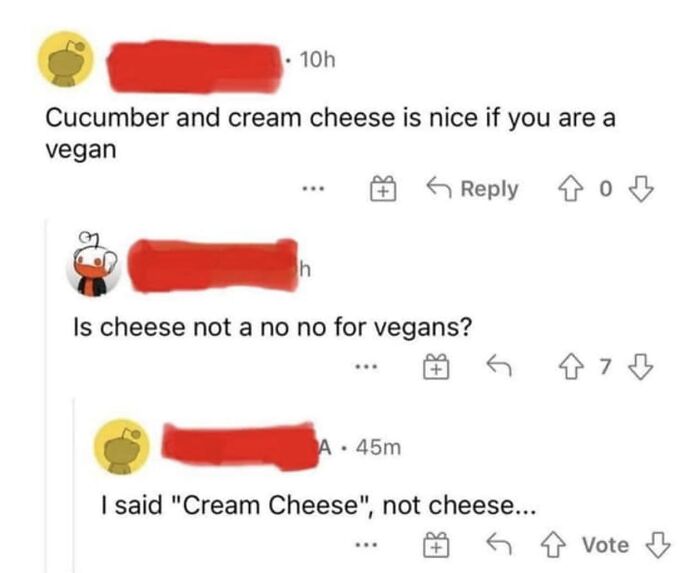
Task: Open more options on the vegans question comment
Action: [x=367, y=368]
